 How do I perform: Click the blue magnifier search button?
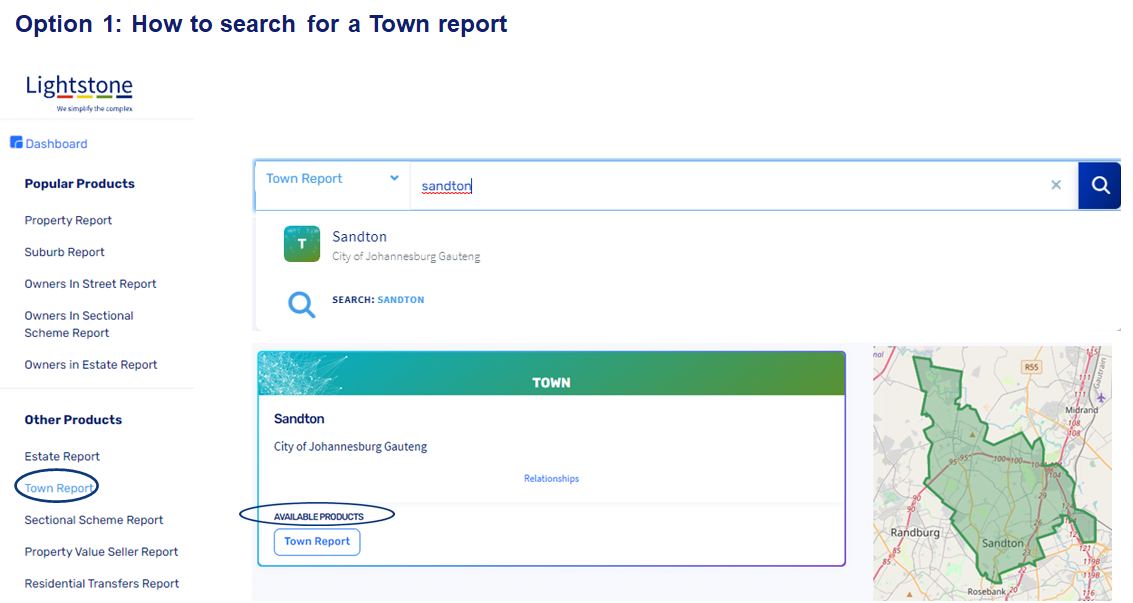[1100, 185]
